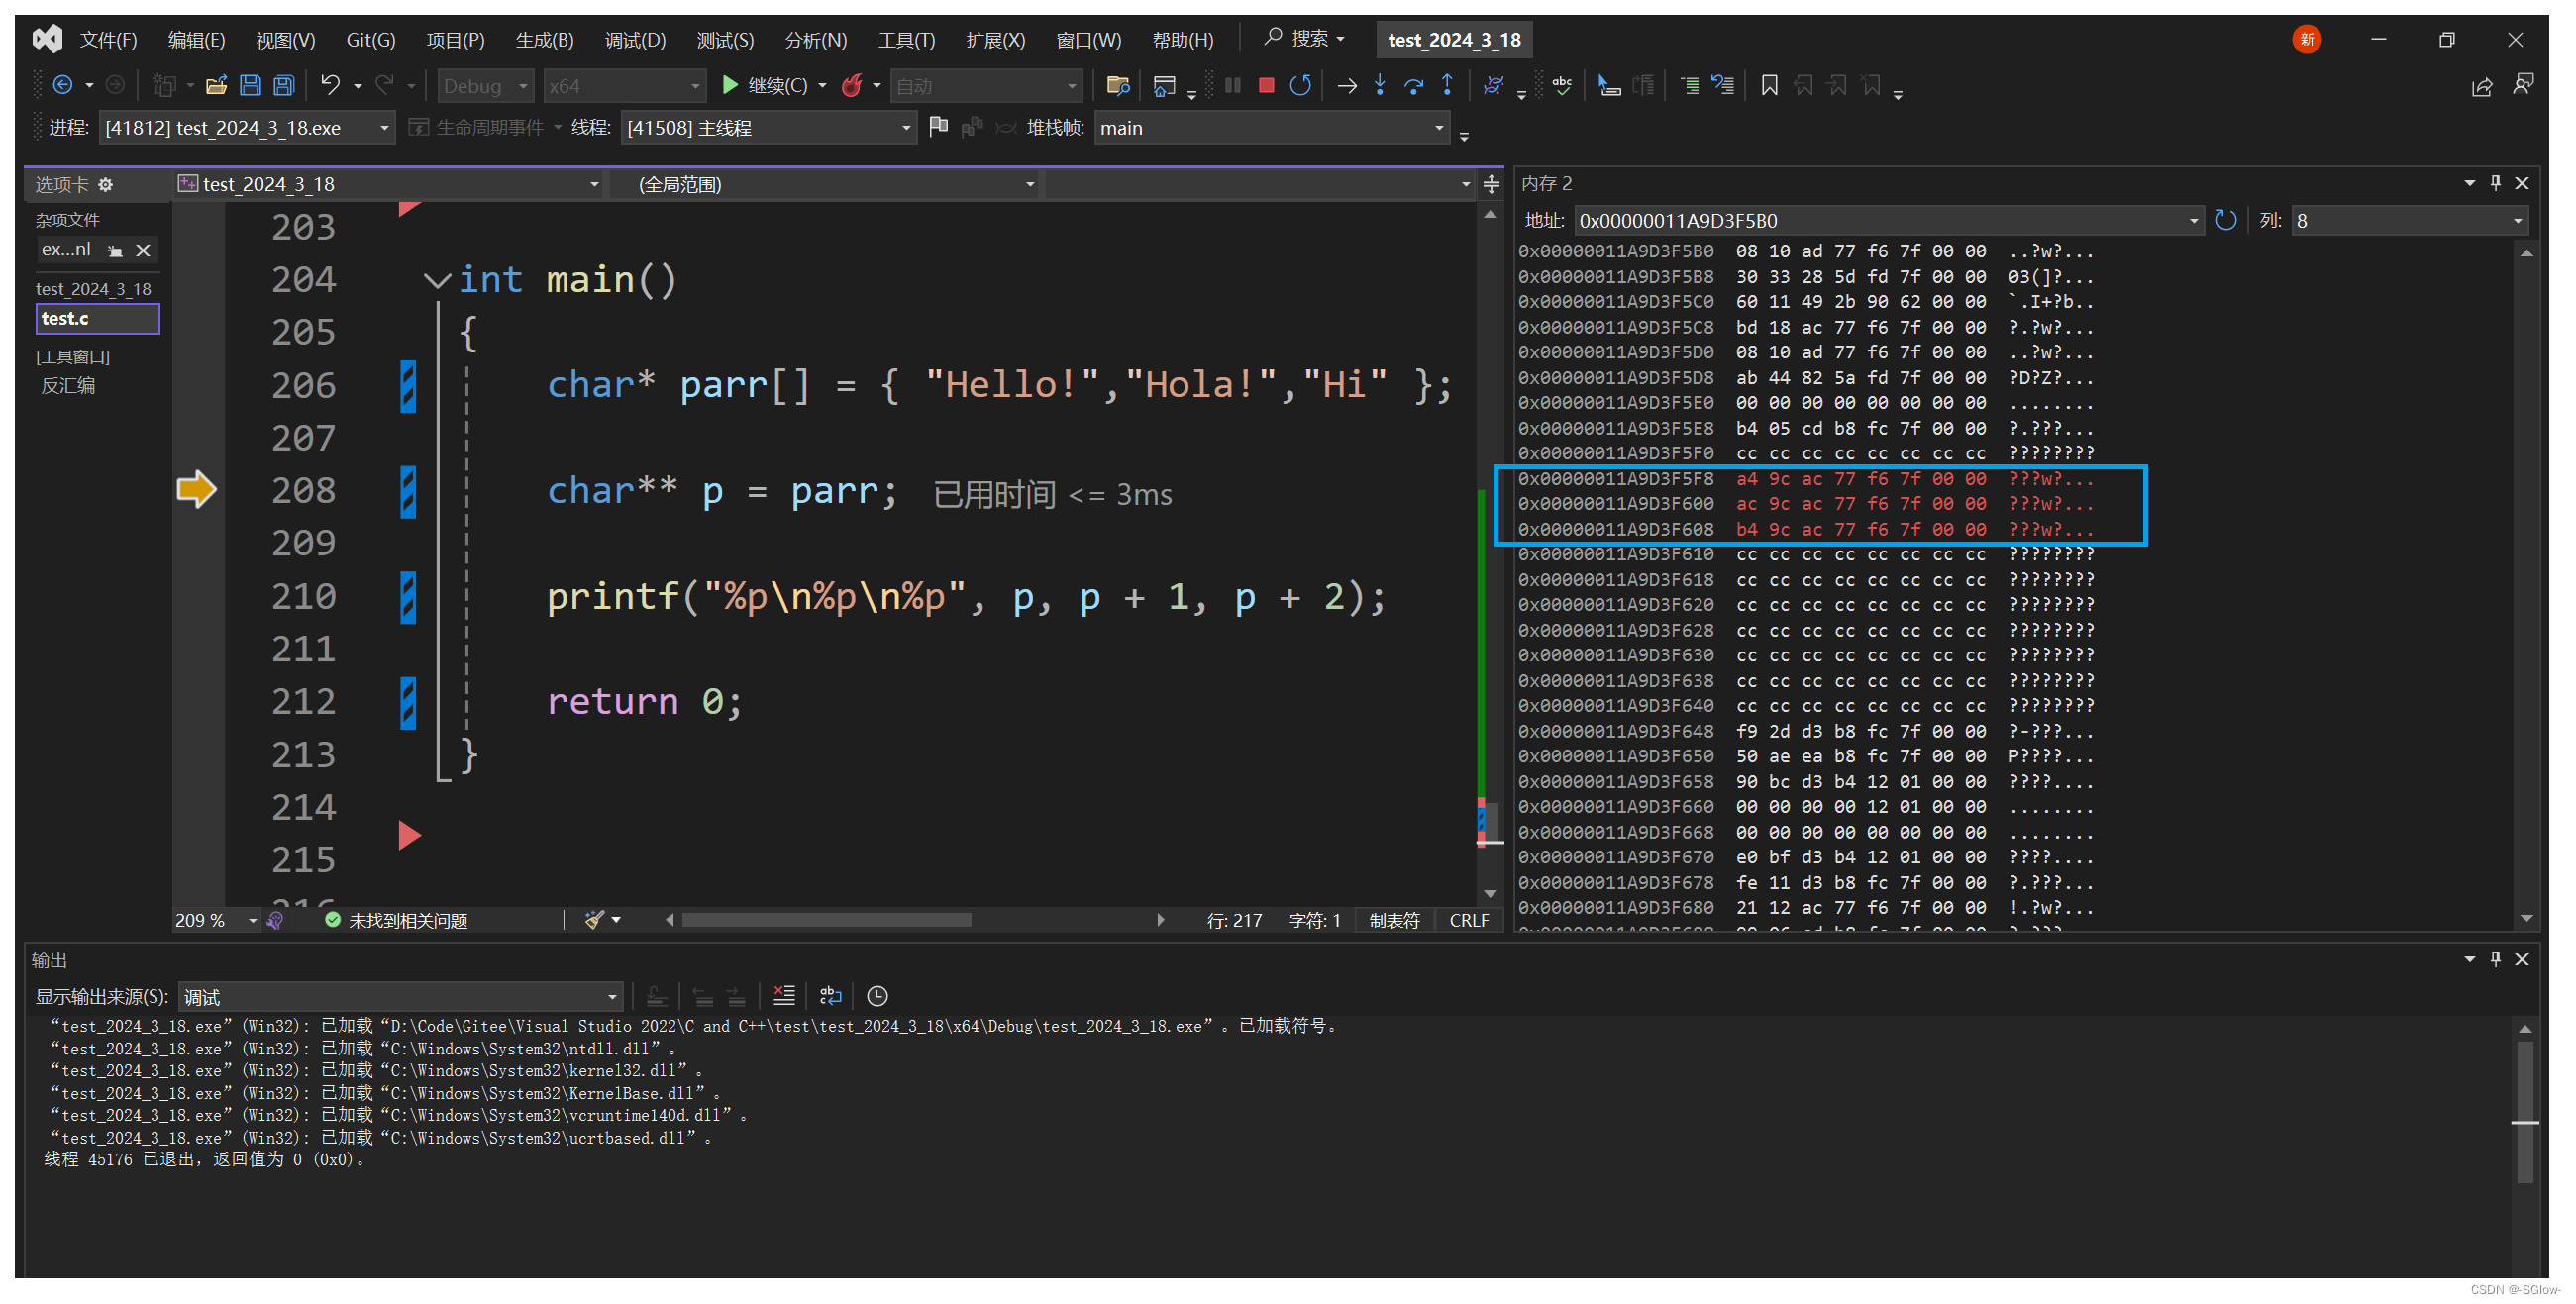
Task: Open the 文件(F) menu
Action: click(x=108, y=40)
